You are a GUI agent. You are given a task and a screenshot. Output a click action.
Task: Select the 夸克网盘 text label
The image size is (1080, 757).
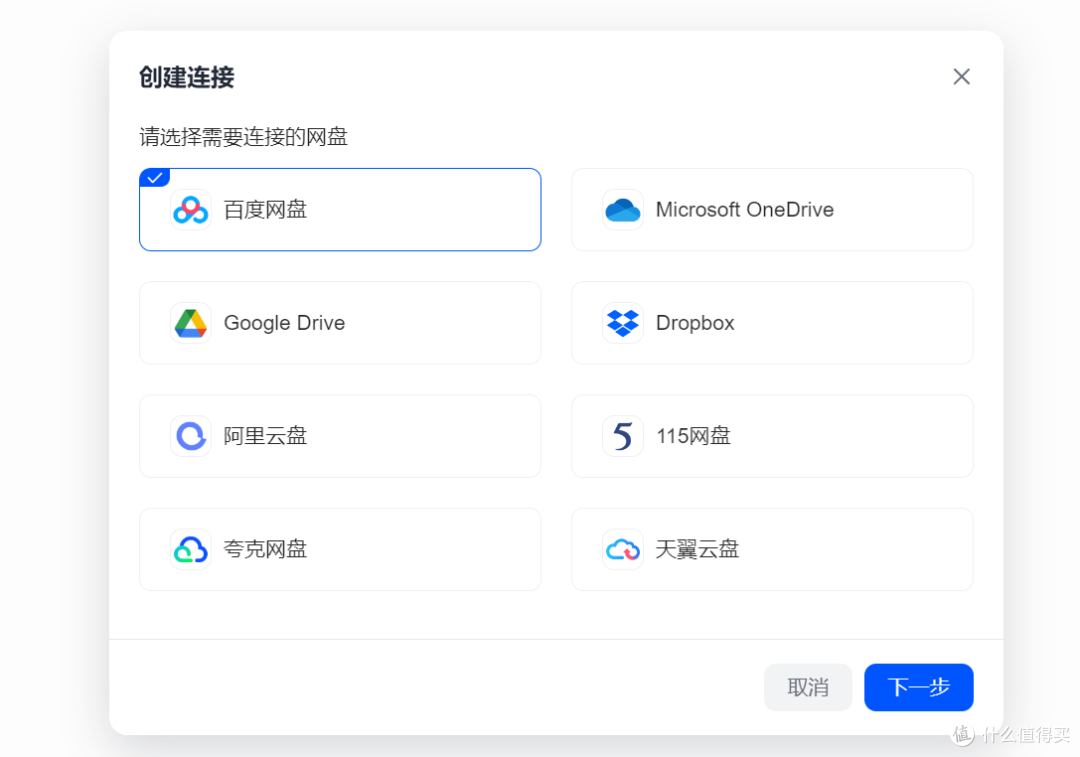tap(265, 549)
